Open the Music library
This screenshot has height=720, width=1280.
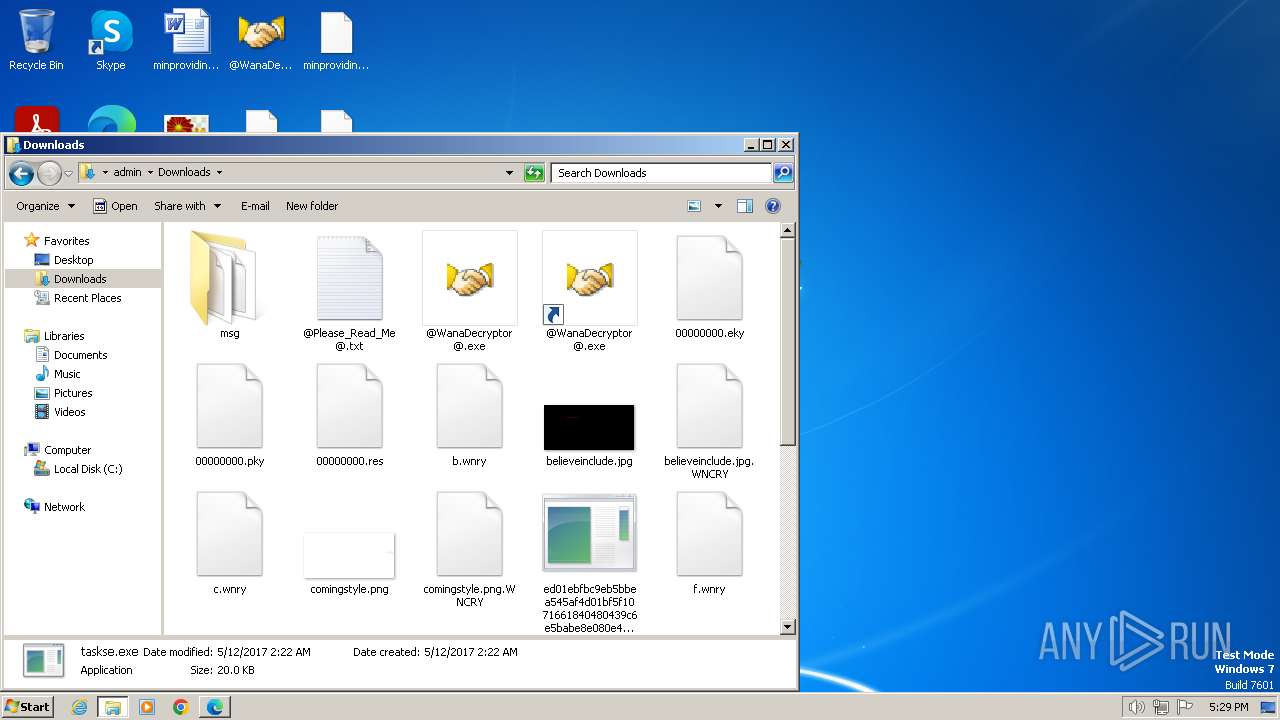57,374
